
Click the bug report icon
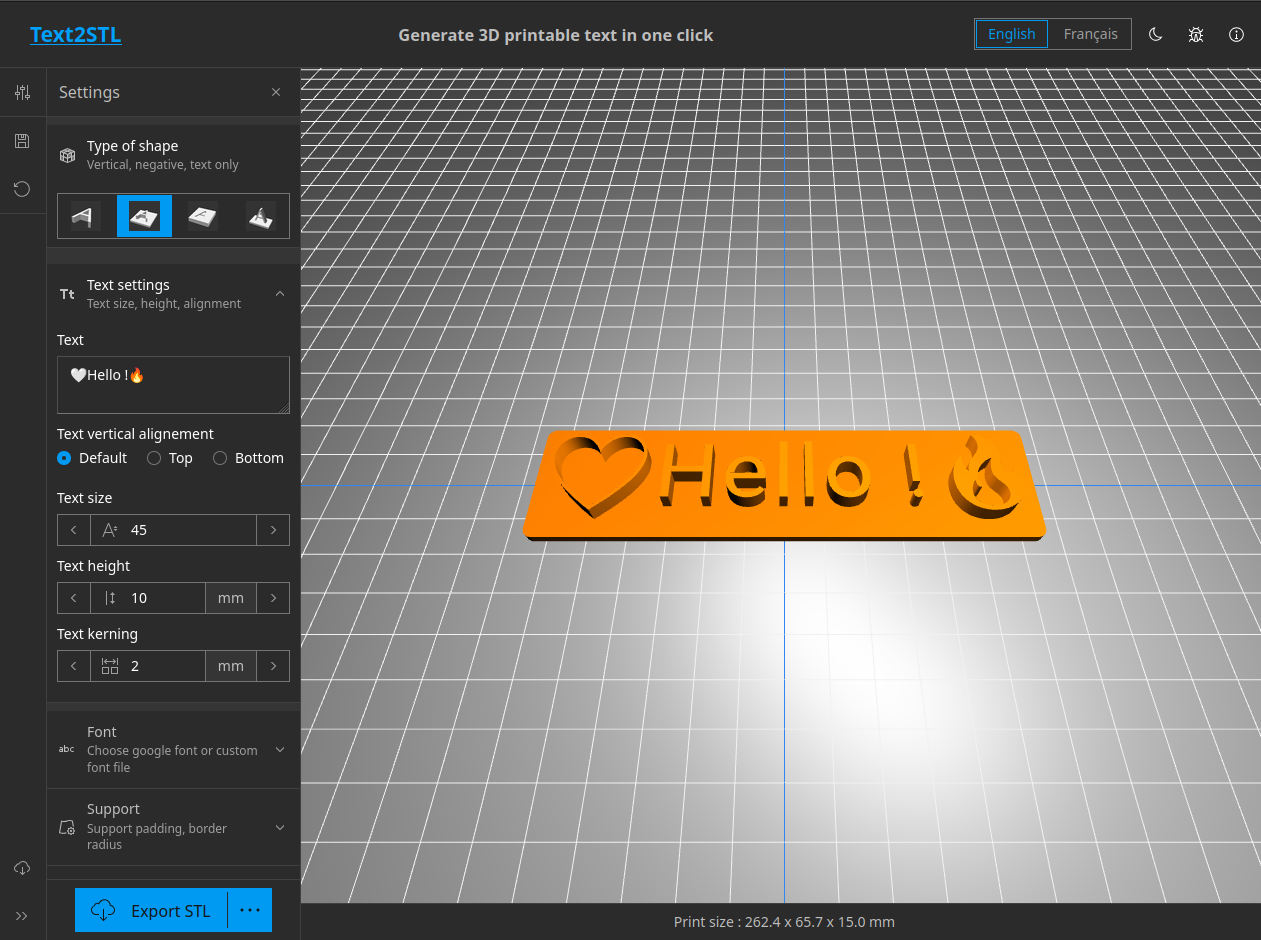point(1196,34)
